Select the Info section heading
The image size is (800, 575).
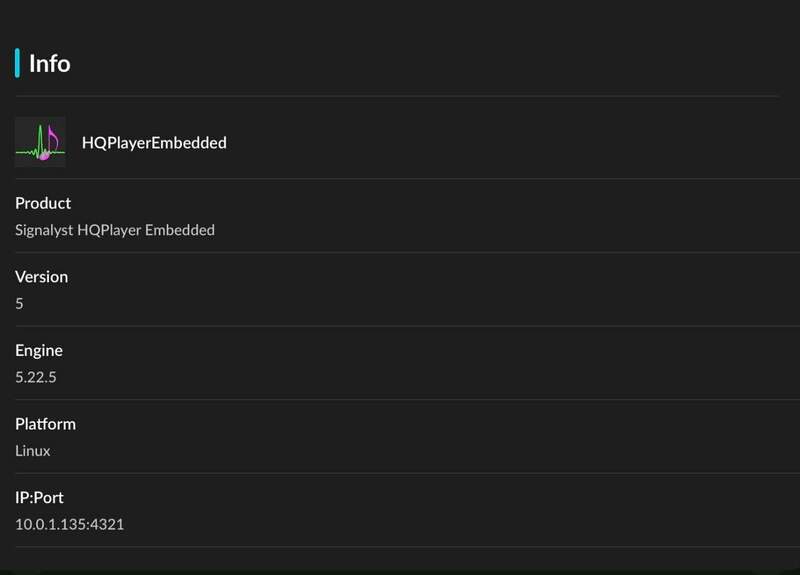(49, 63)
